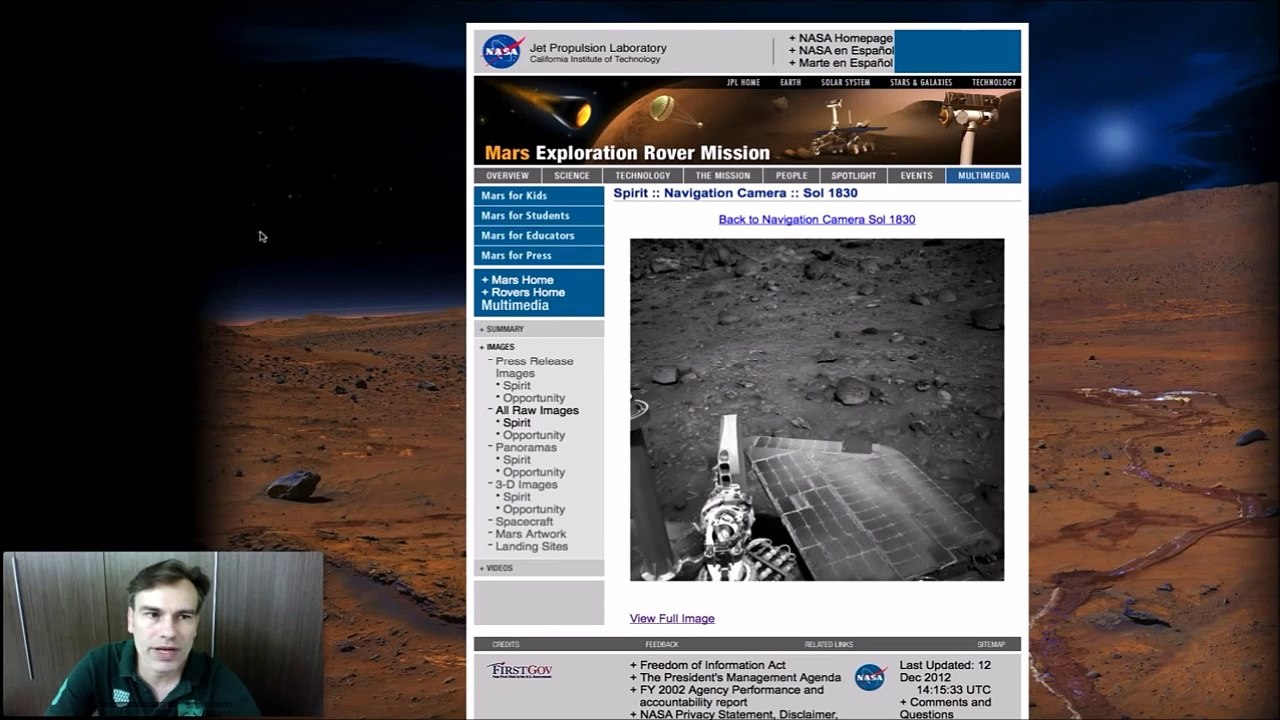The width and height of the screenshot is (1280, 720).
Task: Switch to the MULTIMEDIA tab
Action: 984,176
